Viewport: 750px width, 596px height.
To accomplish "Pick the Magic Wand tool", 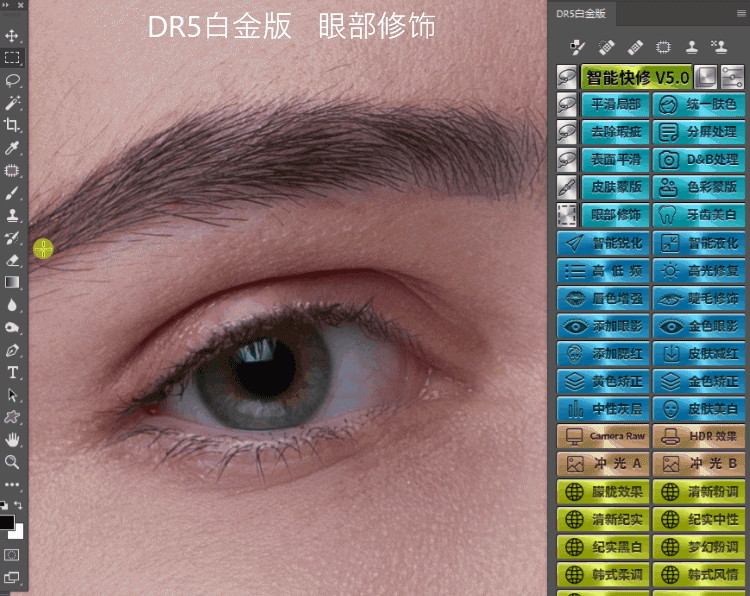I will click(13, 103).
